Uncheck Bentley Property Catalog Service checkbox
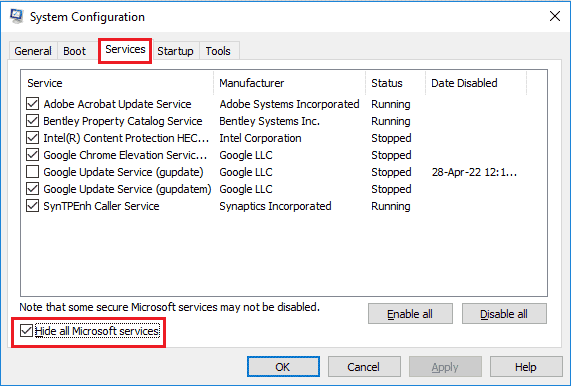Screen dimensions: 571x386 coord(32,121)
